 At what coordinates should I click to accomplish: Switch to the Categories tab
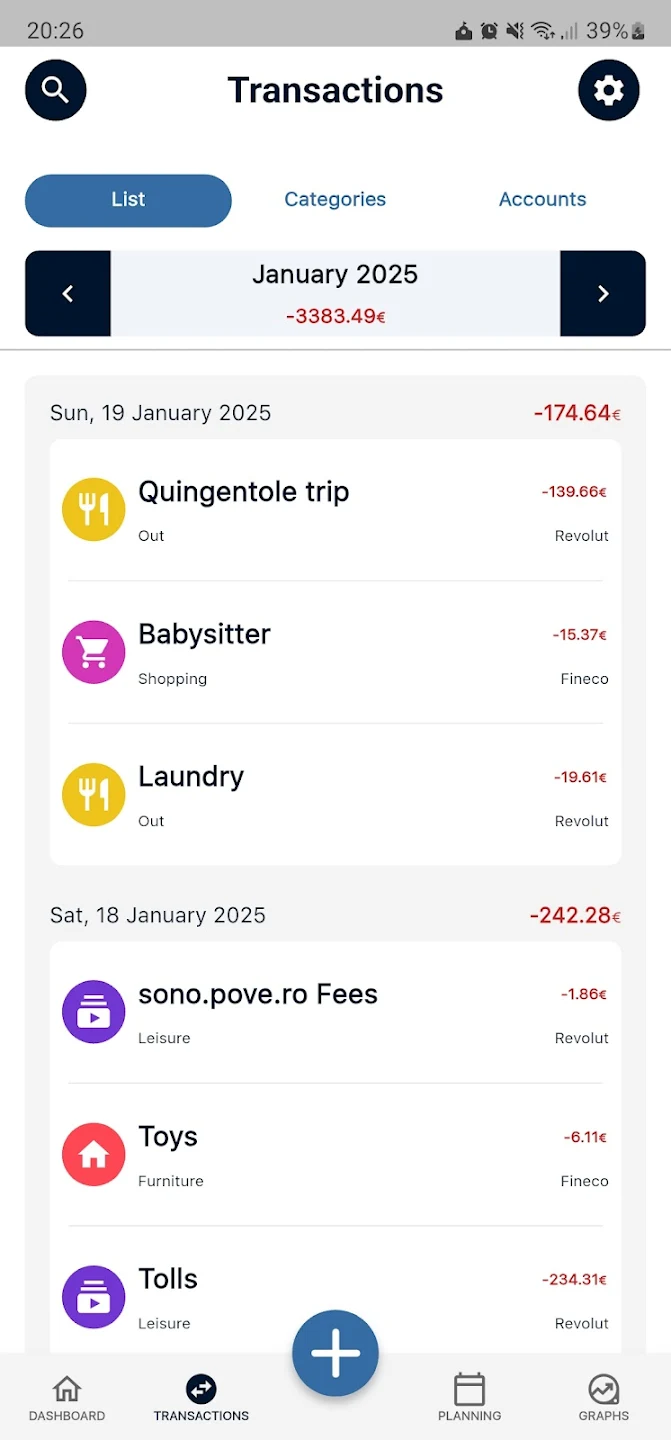click(x=335, y=200)
